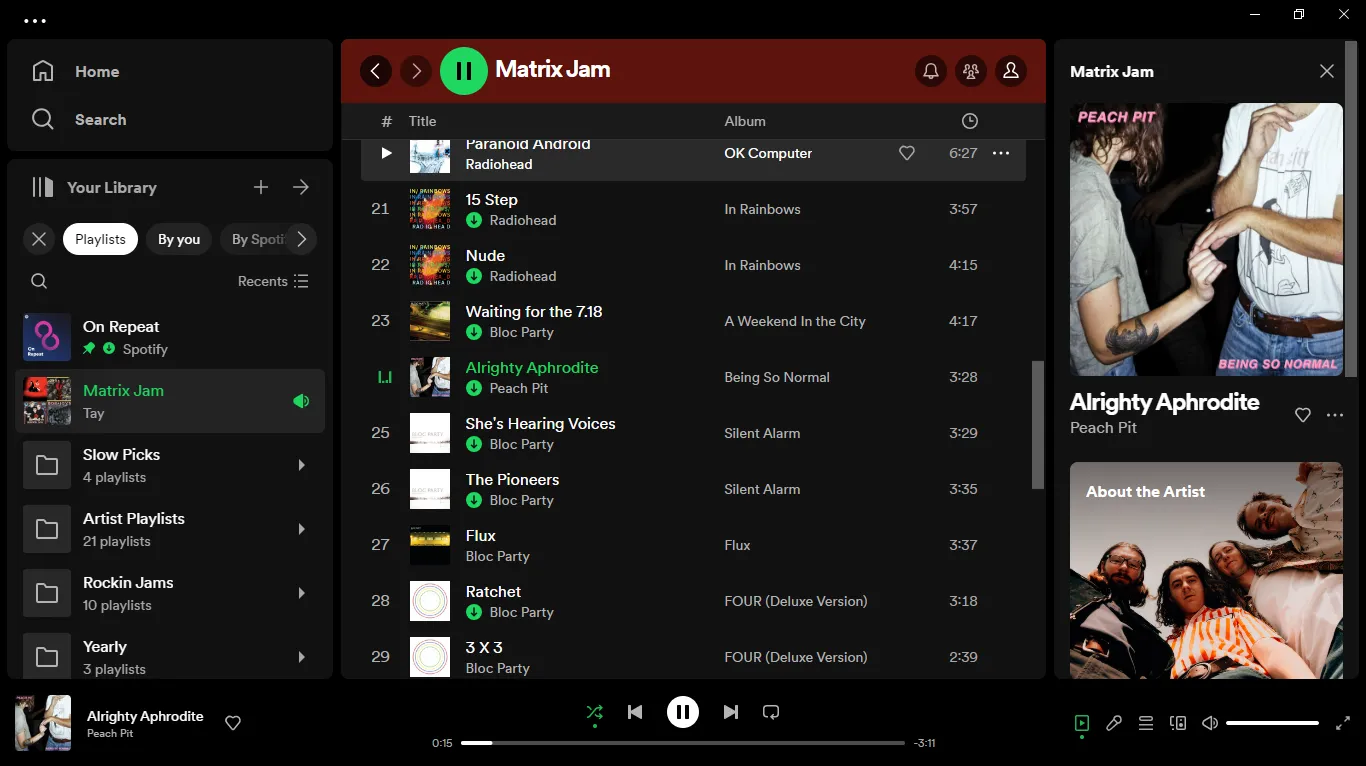Skip to next track
This screenshot has height=766, width=1366.
731,712
